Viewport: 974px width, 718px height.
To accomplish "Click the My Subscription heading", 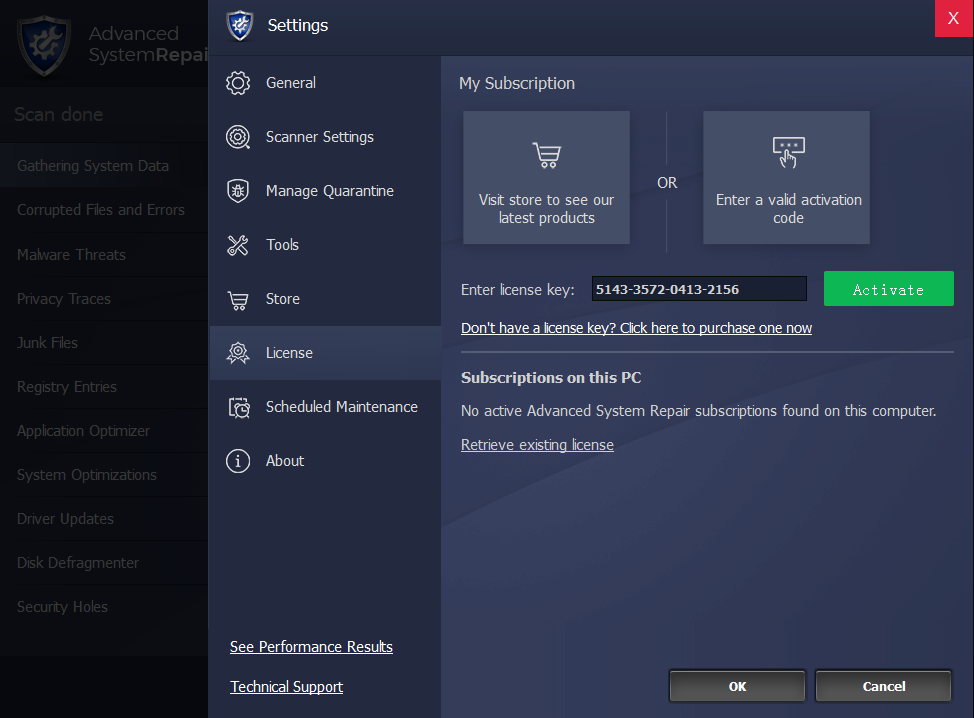I will coord(517,83).
